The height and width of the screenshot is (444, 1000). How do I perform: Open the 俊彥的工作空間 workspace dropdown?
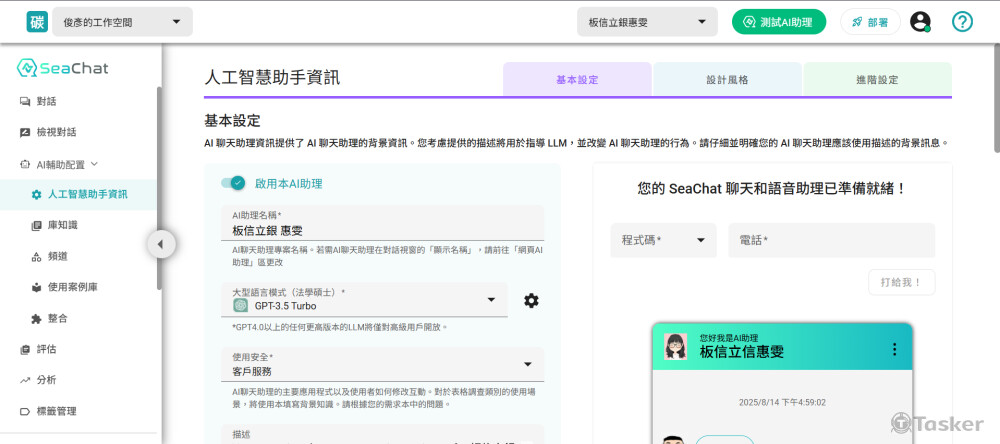point(122,22)
